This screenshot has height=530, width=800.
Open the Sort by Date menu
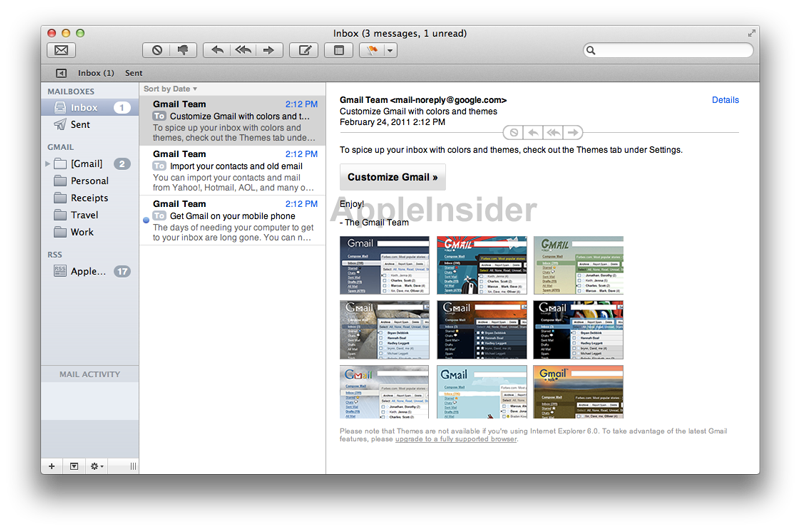[x=171, y=90]
